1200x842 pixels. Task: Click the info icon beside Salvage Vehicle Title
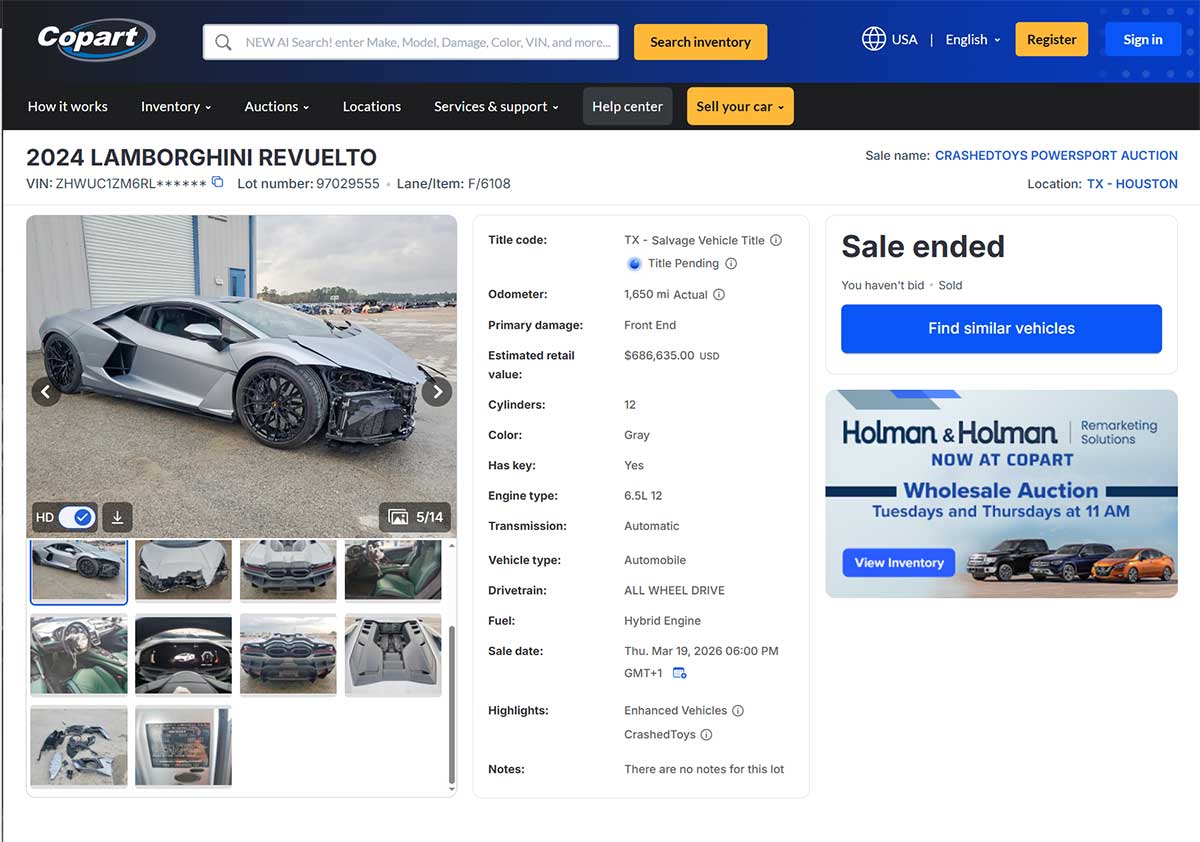pos(776,240)
